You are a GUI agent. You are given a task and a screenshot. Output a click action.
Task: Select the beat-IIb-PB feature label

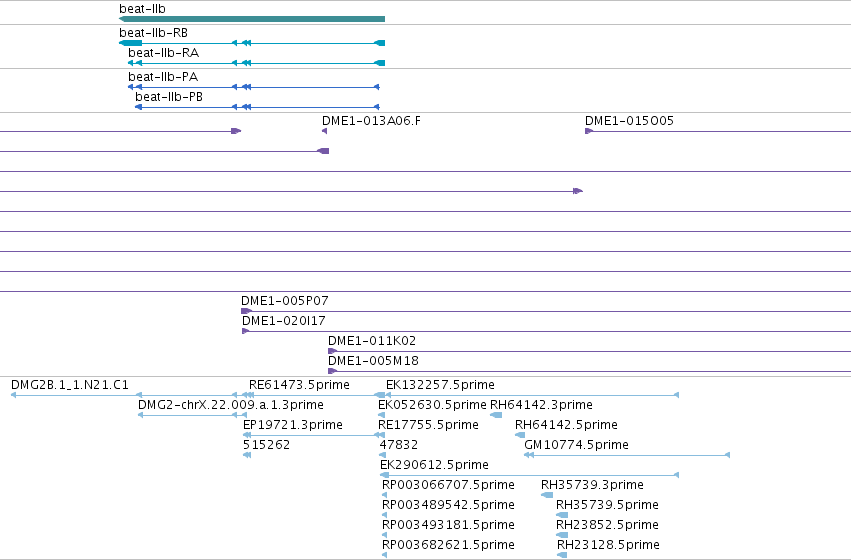(x=169, y=97)
